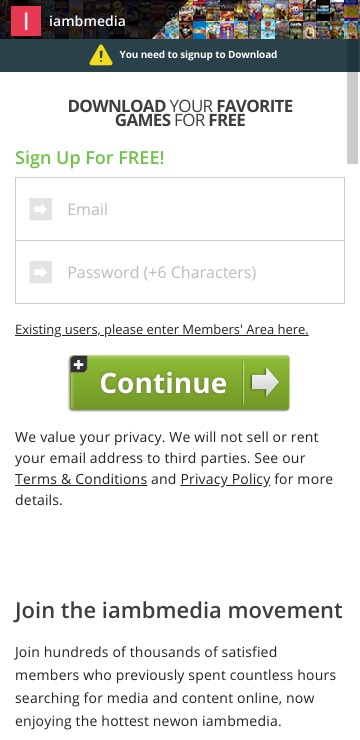Click the privacy notice paragraph text

tap(174, 468)
